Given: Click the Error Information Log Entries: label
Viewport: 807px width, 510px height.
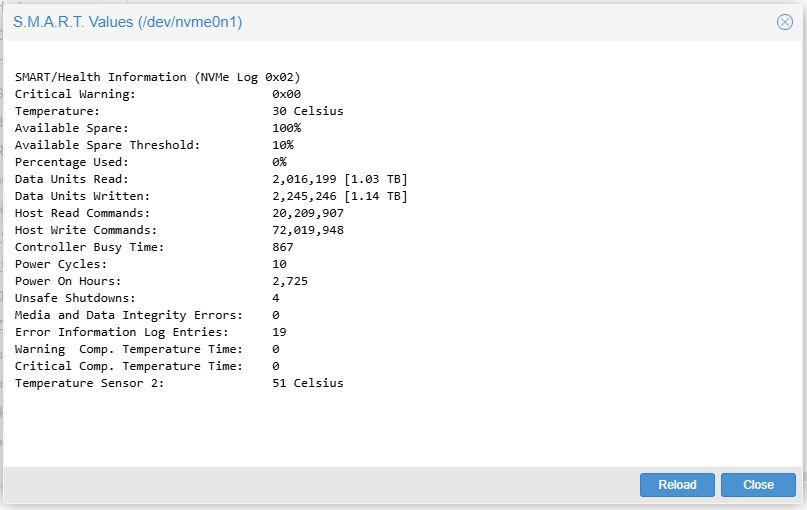Looking at the screenshot, I should (121, 332).
